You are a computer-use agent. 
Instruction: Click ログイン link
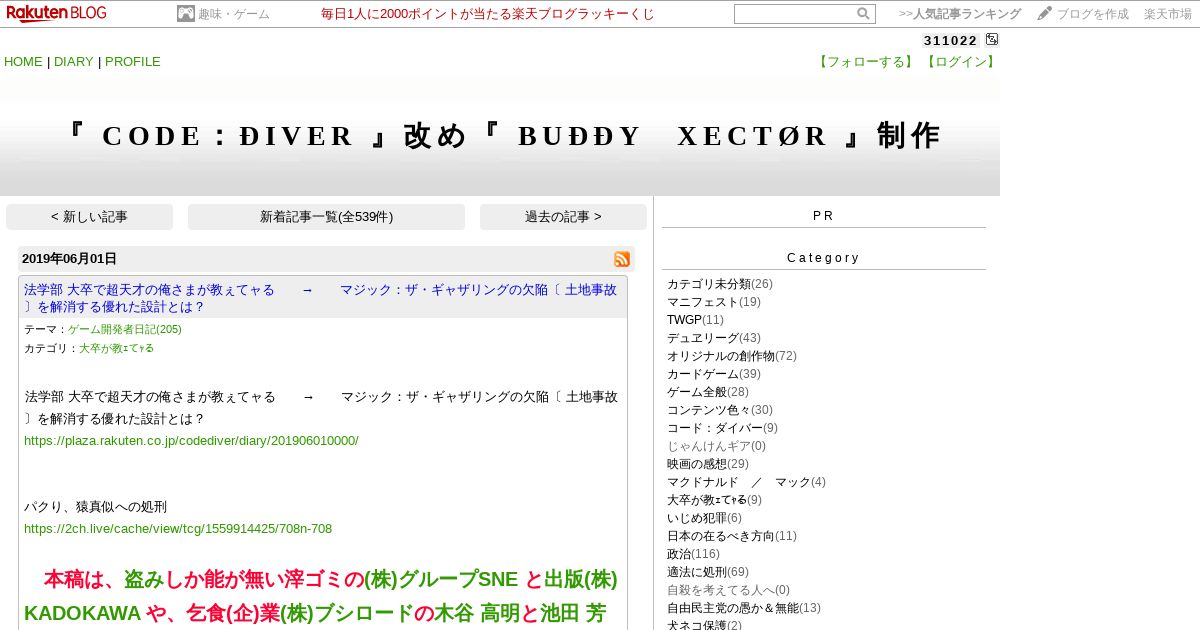point(961,62)
